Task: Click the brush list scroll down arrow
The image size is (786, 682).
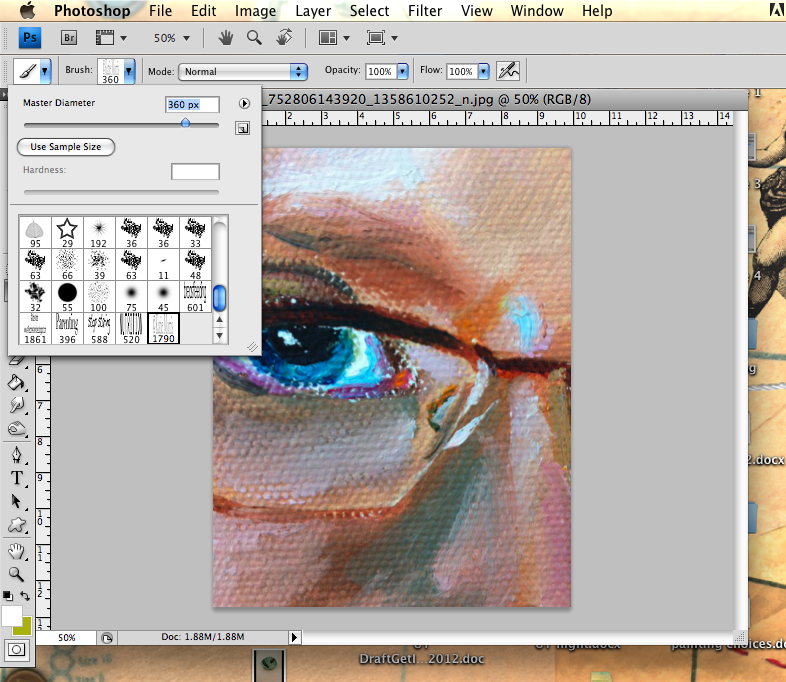Action: [220, 336]
